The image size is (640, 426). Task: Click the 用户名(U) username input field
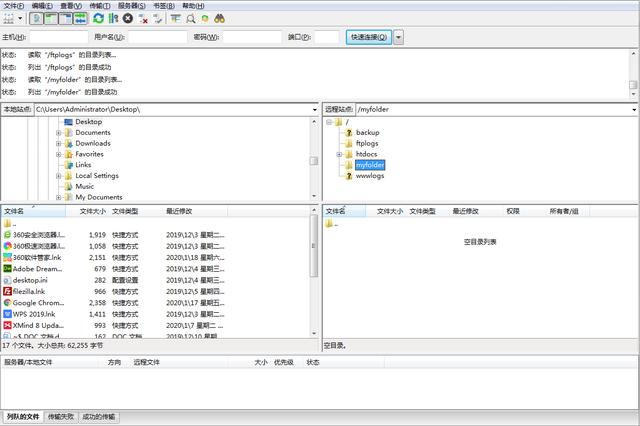point(158,37)
